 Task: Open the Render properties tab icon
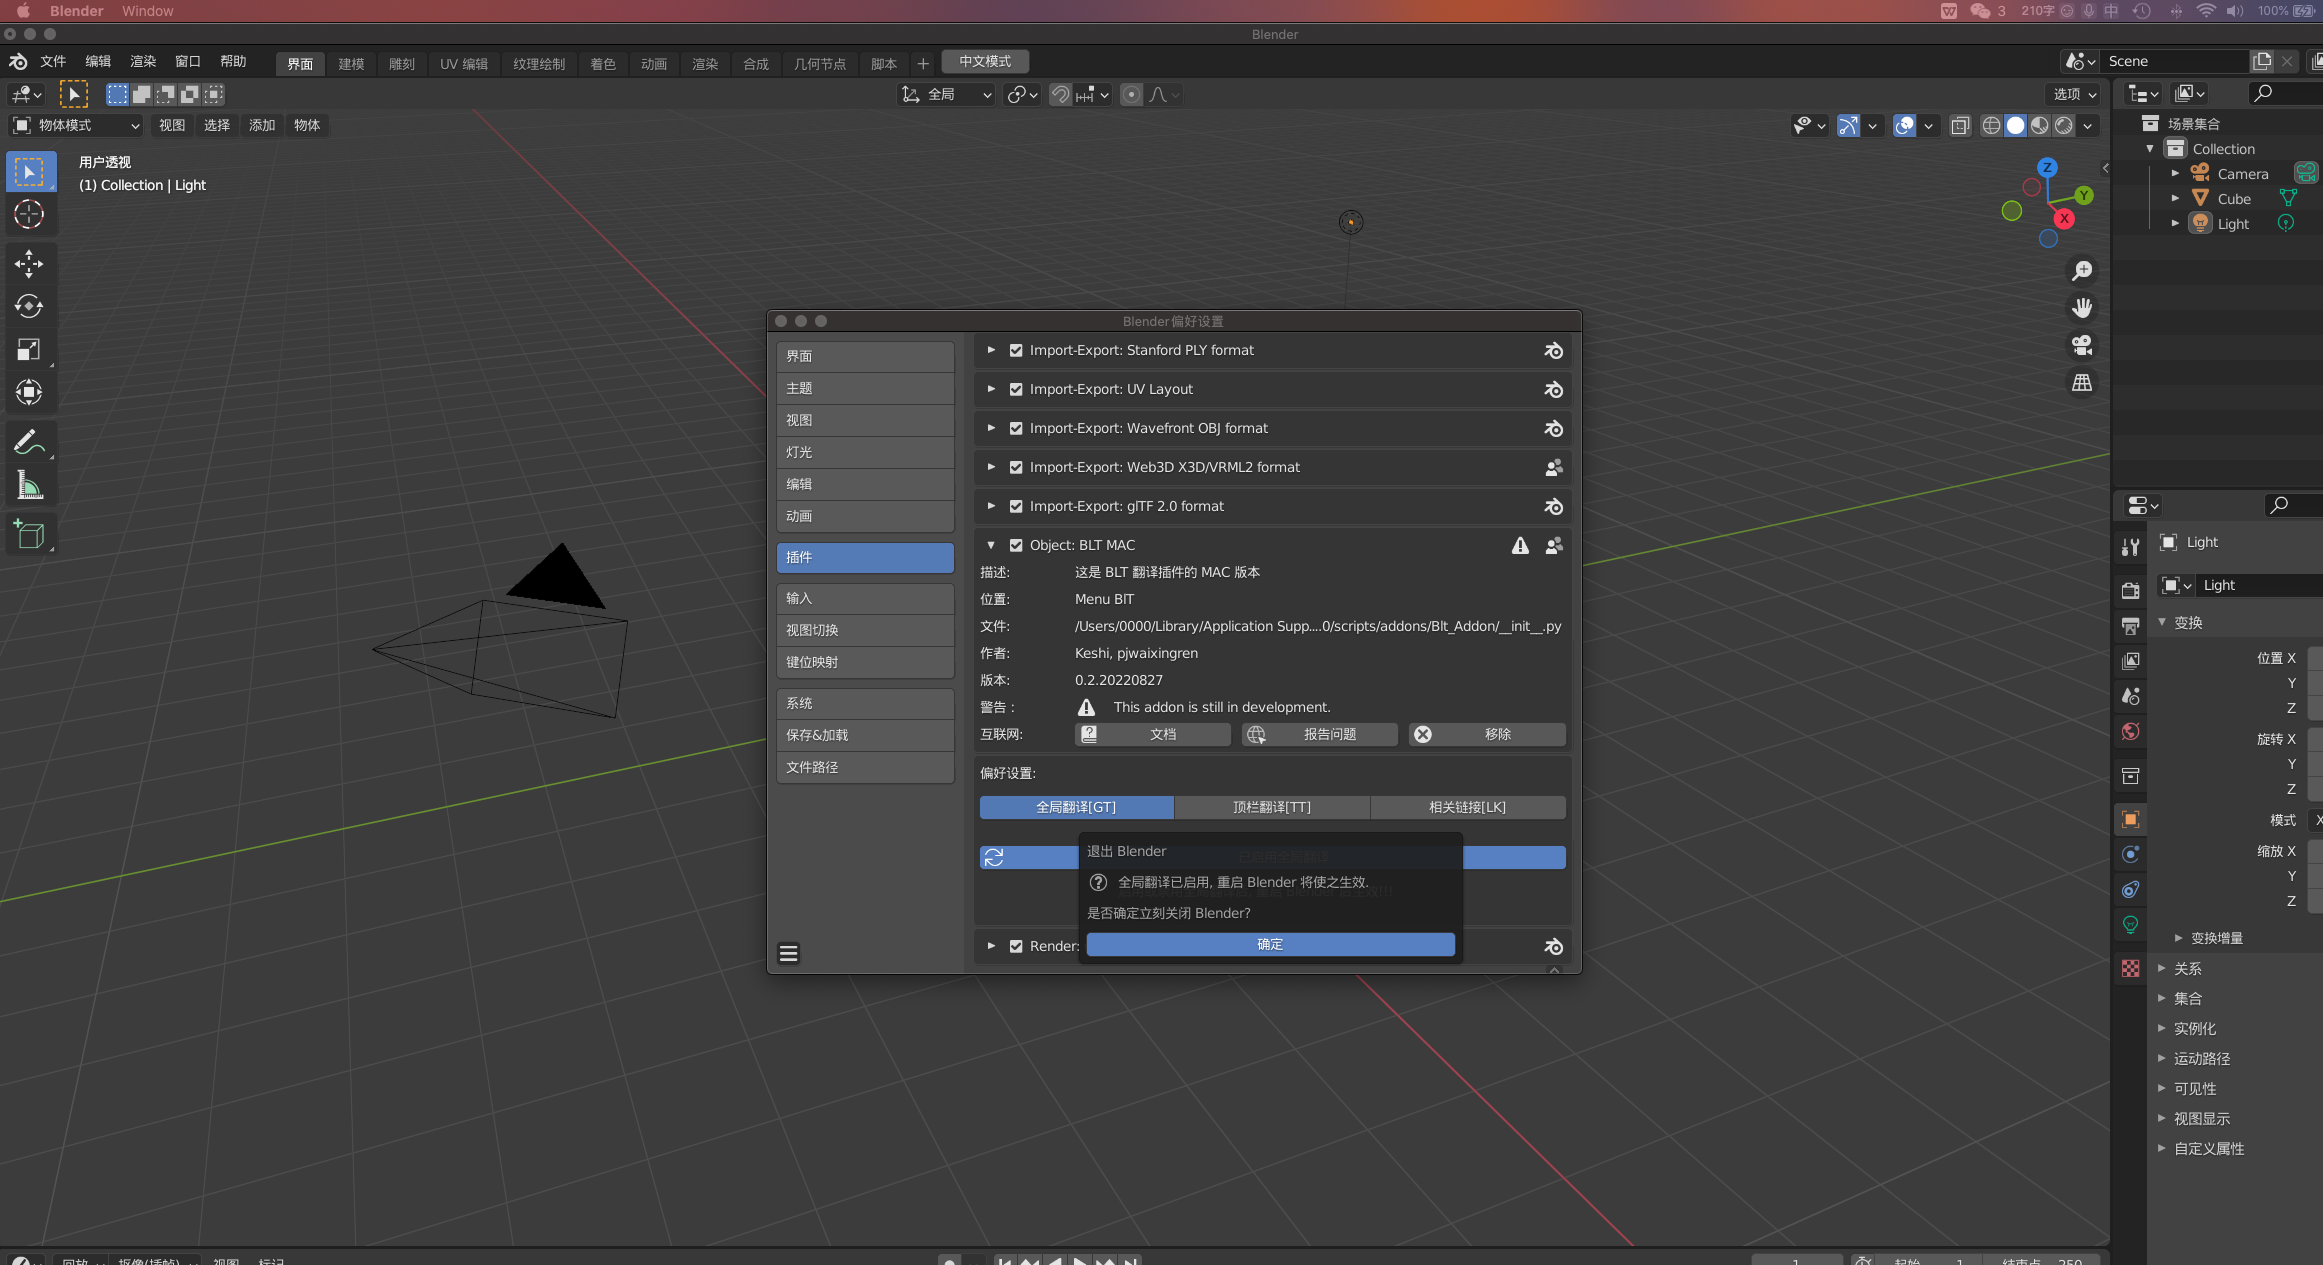(2131, 590)
